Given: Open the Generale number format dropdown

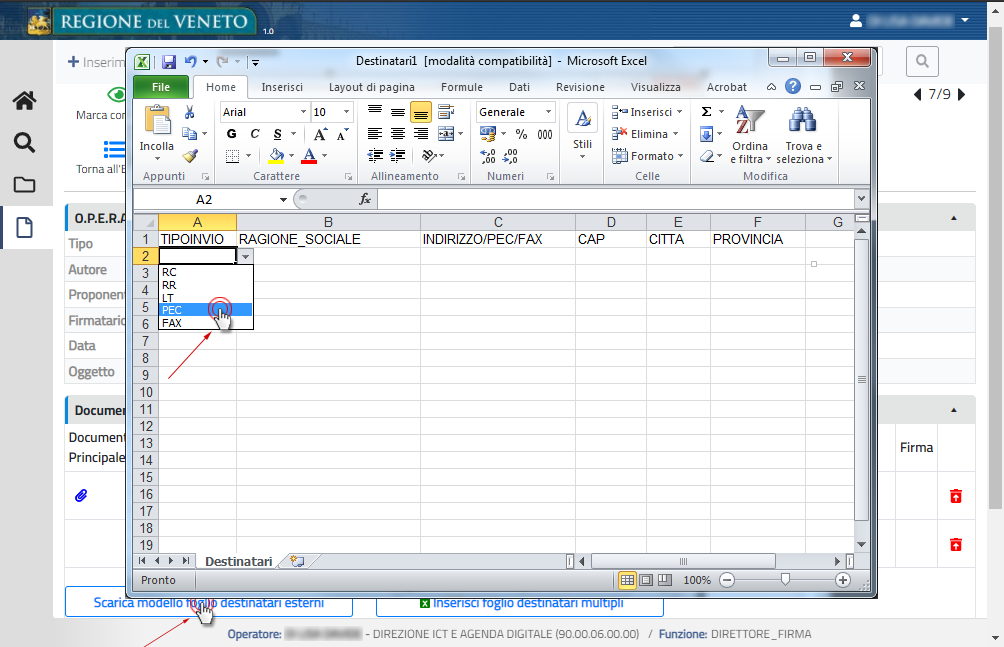Looking at the screenshot, I should 548,112.
